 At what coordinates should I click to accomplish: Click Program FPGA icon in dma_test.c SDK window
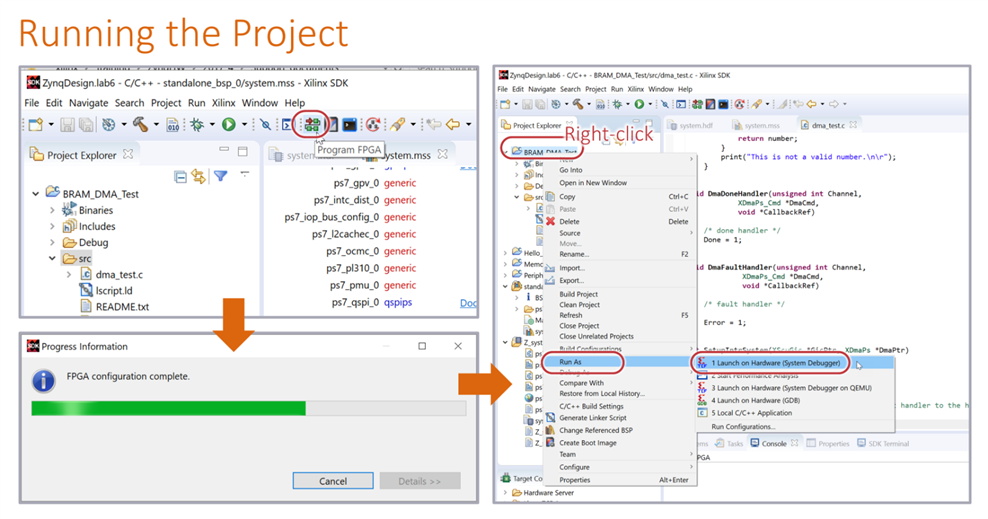pyautogui.click(x=697, y=104)
